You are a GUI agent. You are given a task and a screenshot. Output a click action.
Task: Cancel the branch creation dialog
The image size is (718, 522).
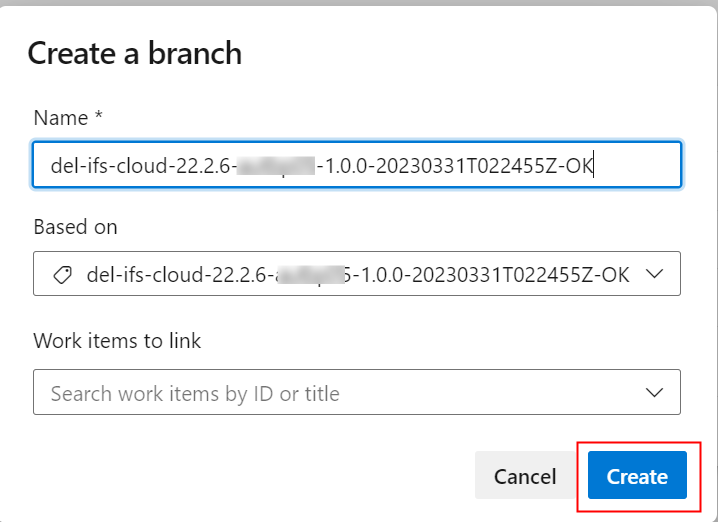coord(525,476)
